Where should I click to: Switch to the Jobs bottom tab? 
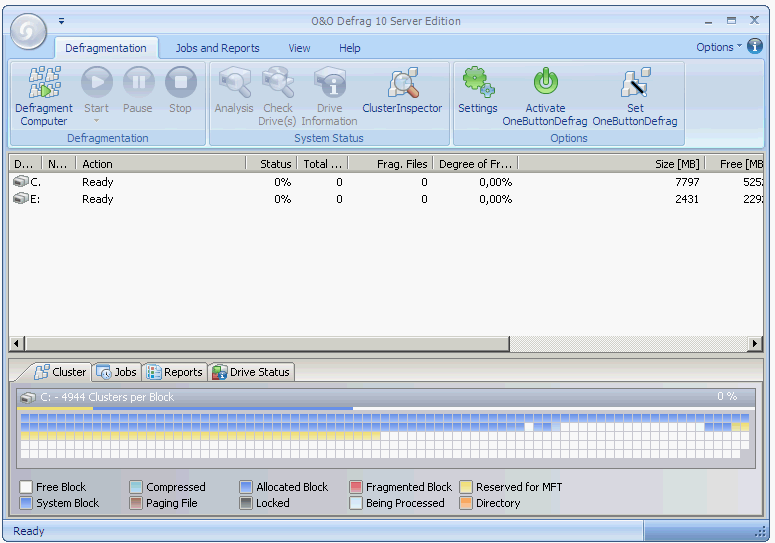(x=117, y=372)
